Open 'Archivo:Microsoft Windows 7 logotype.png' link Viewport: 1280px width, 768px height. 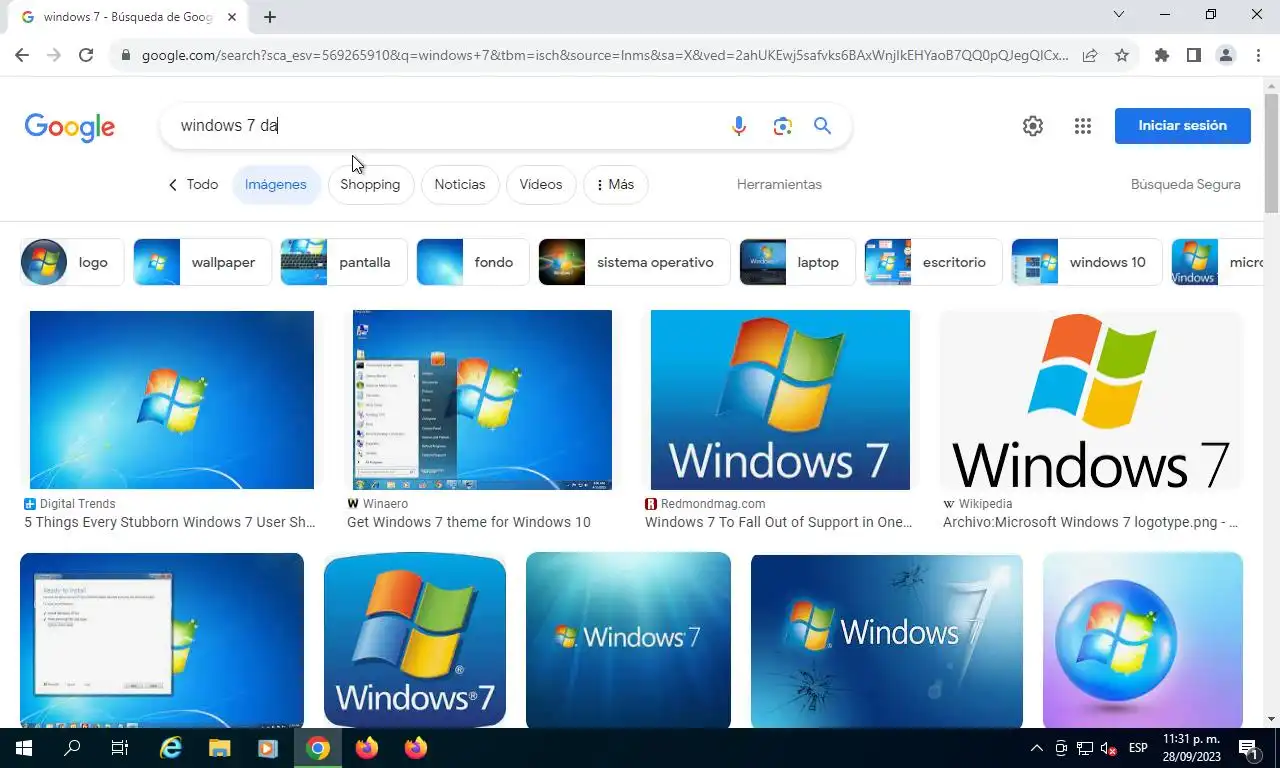1091,522
